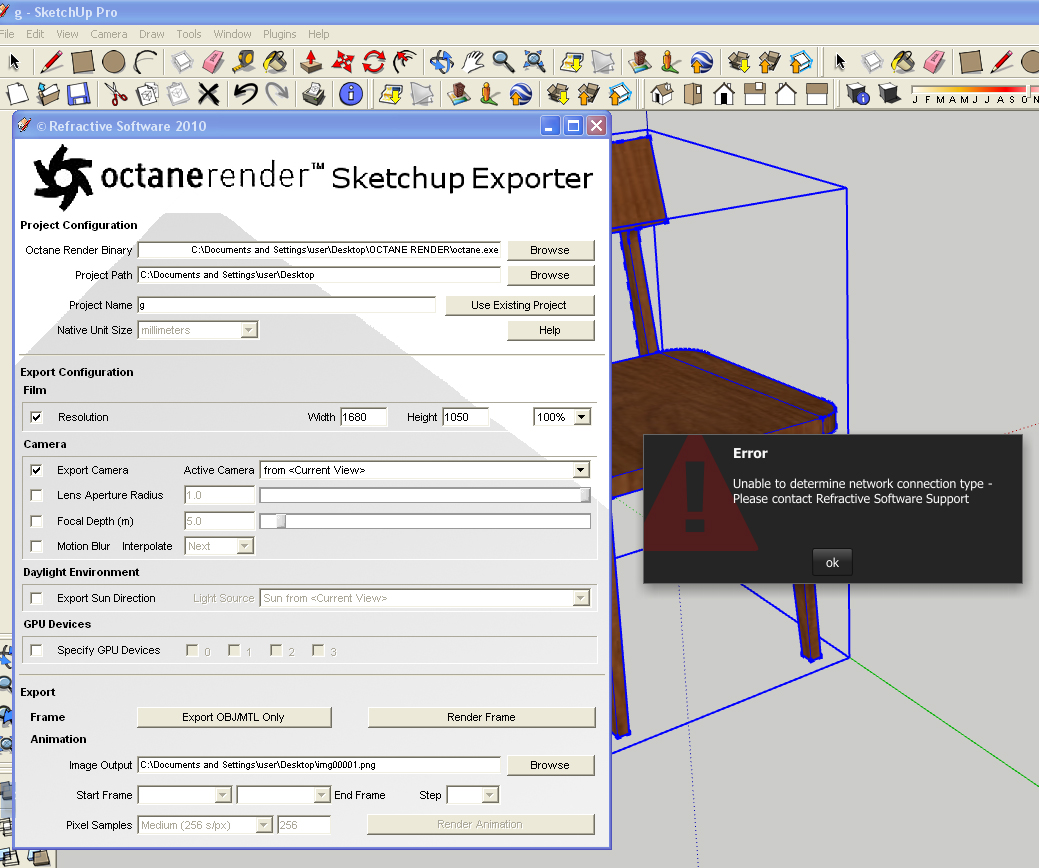1039x868 pixels.
Task: Open the Draw menu
Action: coord(152,34)
